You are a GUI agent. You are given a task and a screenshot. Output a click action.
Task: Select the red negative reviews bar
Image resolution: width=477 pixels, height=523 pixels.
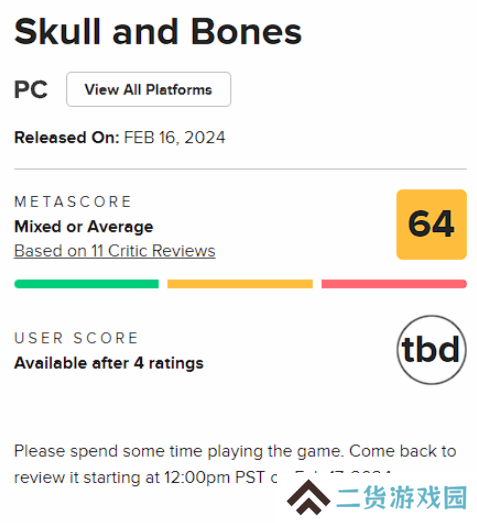[x=394, y=284]
